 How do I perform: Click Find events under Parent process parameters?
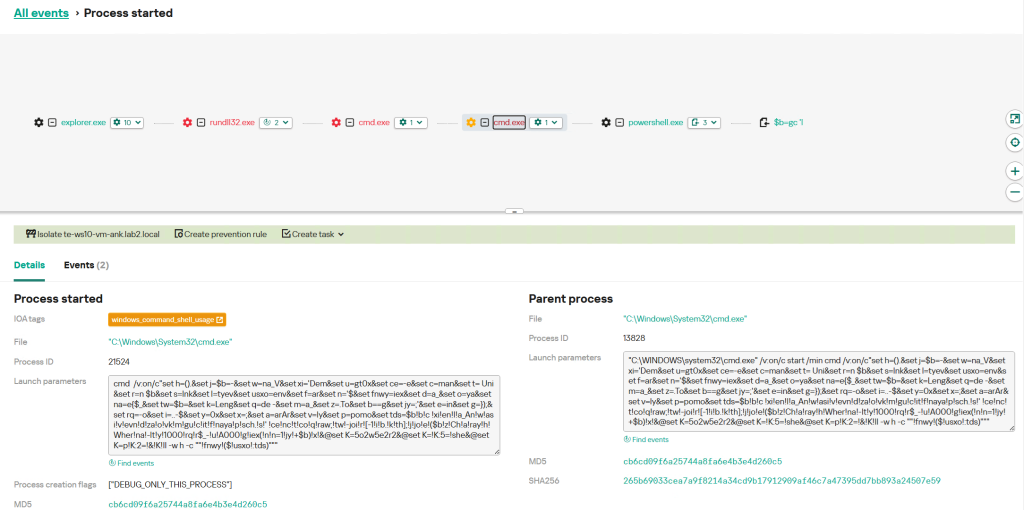(x=646, y=439)
